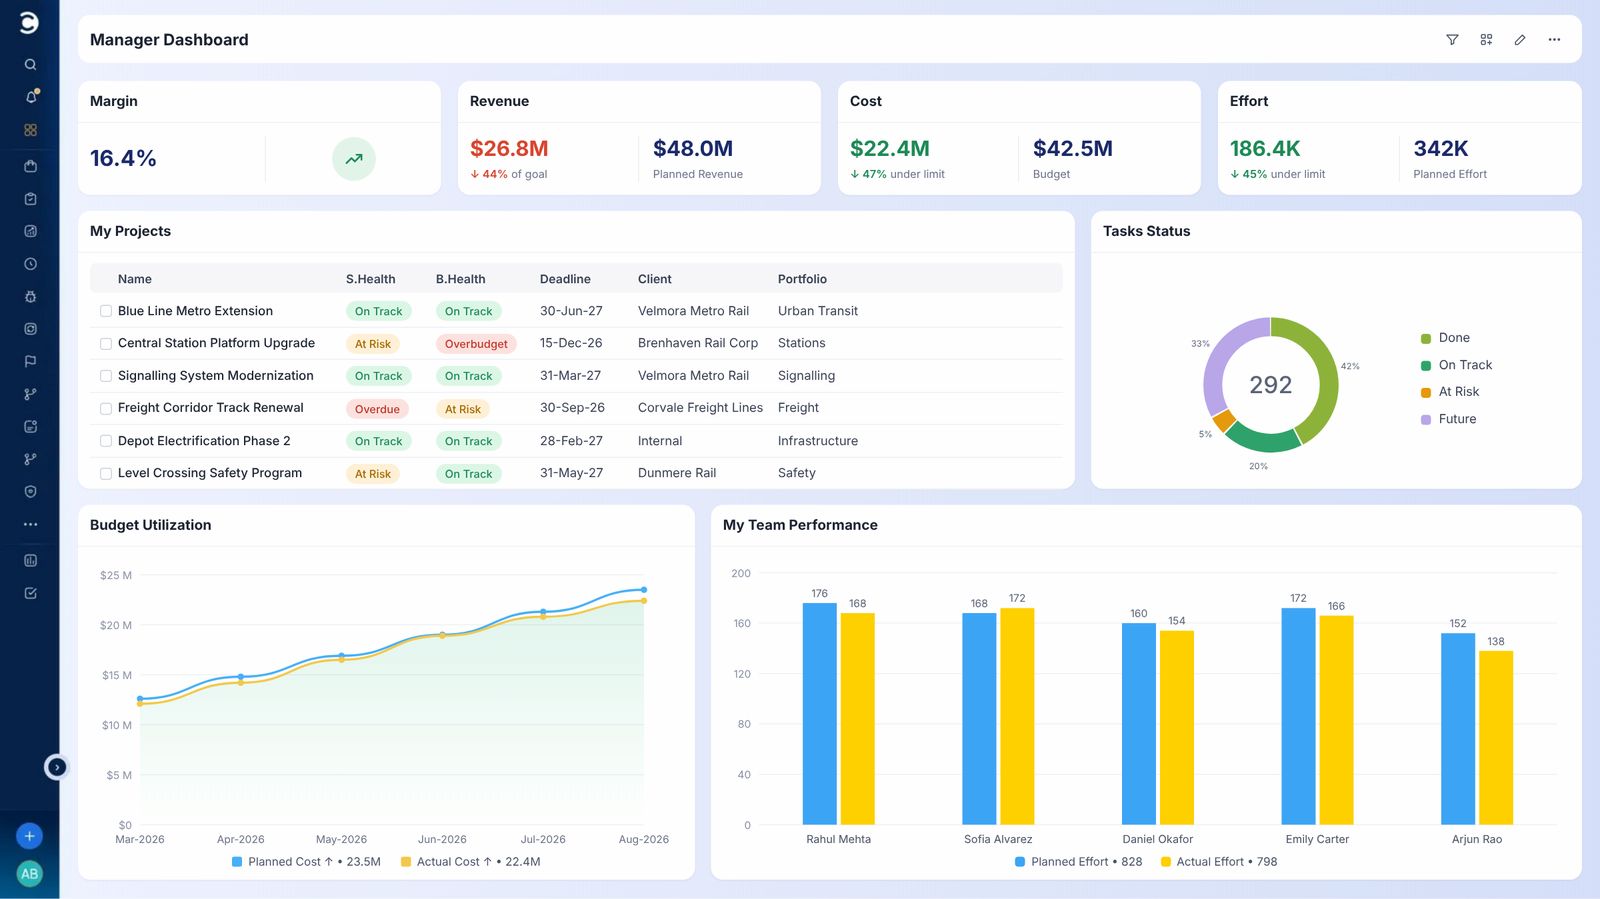Sort the projects table by Portfolio column

[802, 279]
